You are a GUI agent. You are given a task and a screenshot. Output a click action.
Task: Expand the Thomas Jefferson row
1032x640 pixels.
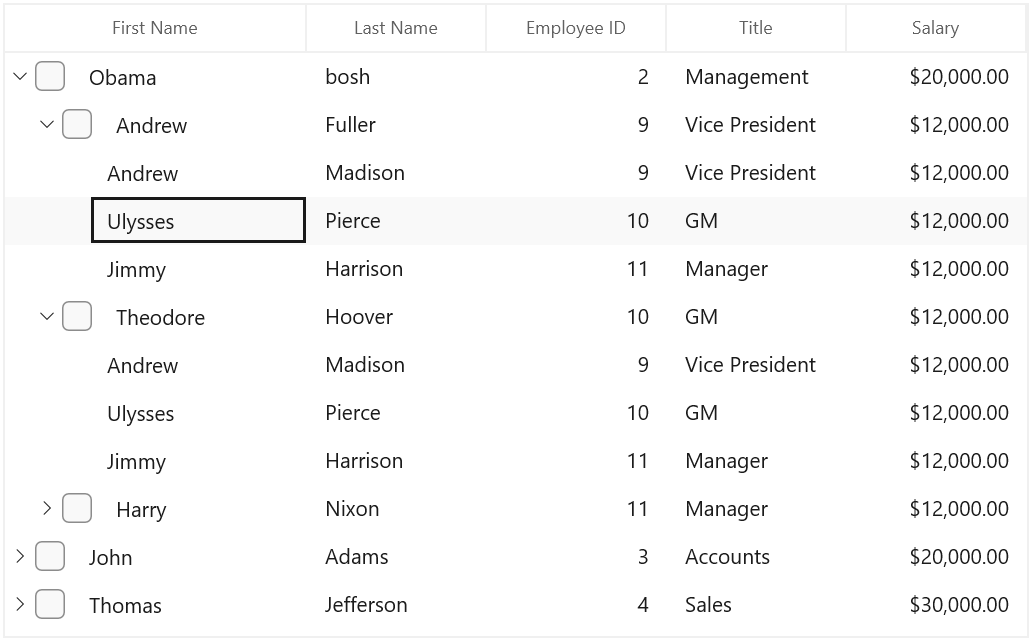pos(20,604)
